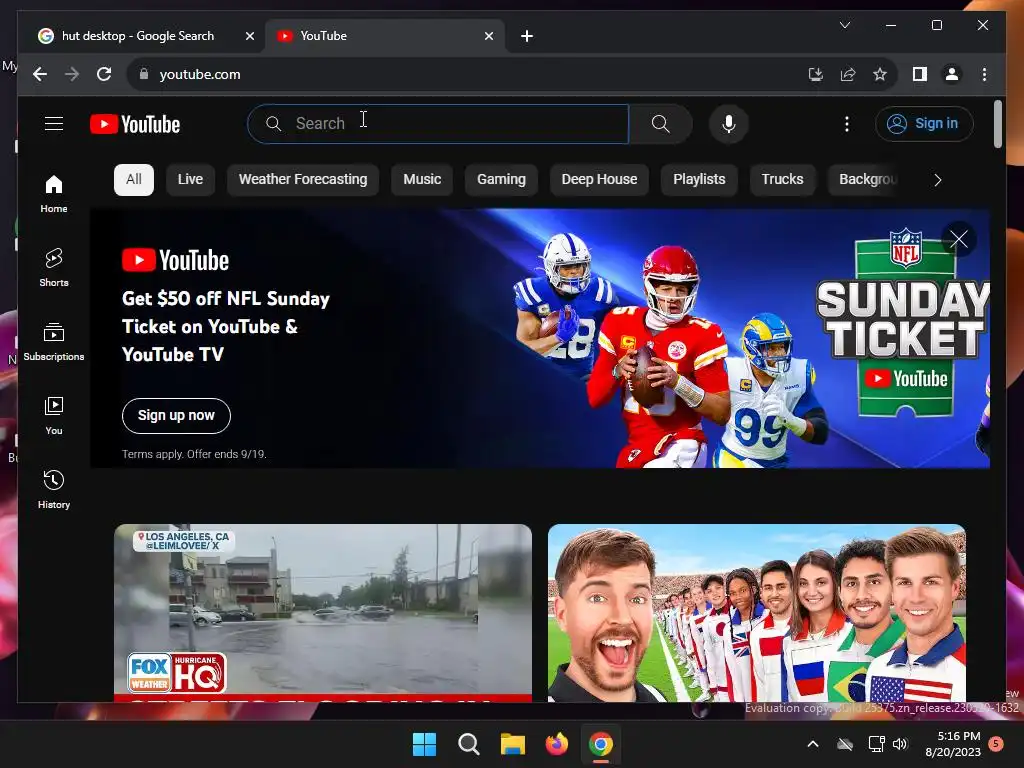
Task: Select the All filter chip
Action: pos(134,180)
